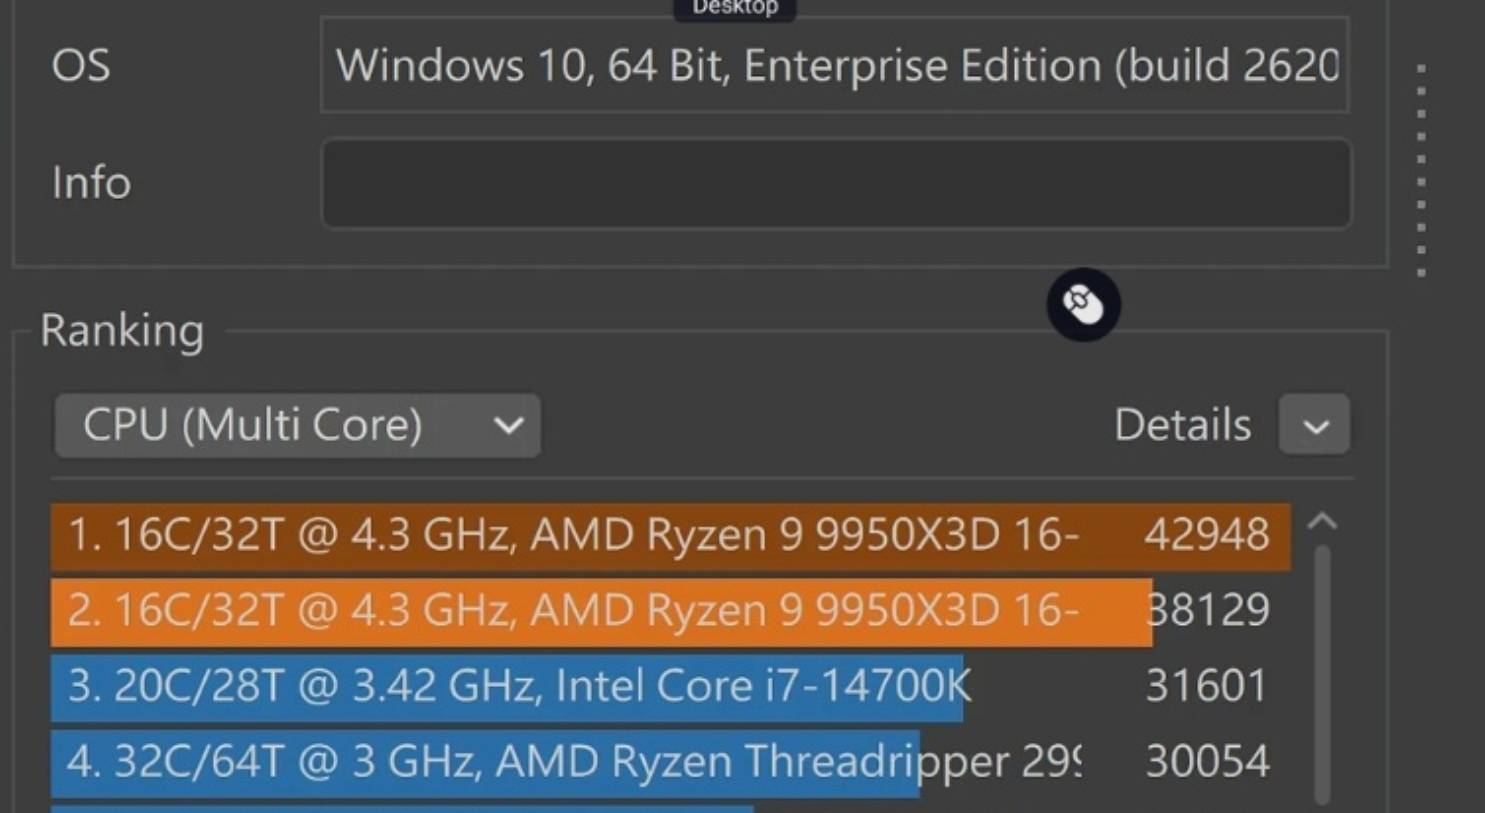Click the round mouse icon badge
1485x813 pixels.
[1083, 304]
